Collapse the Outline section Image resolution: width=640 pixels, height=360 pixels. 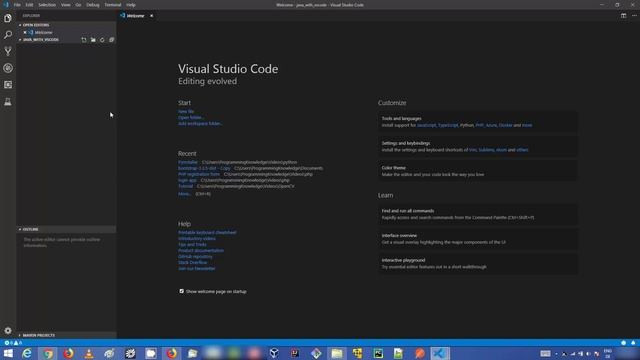pyautogui.click(x=67, y=229)
